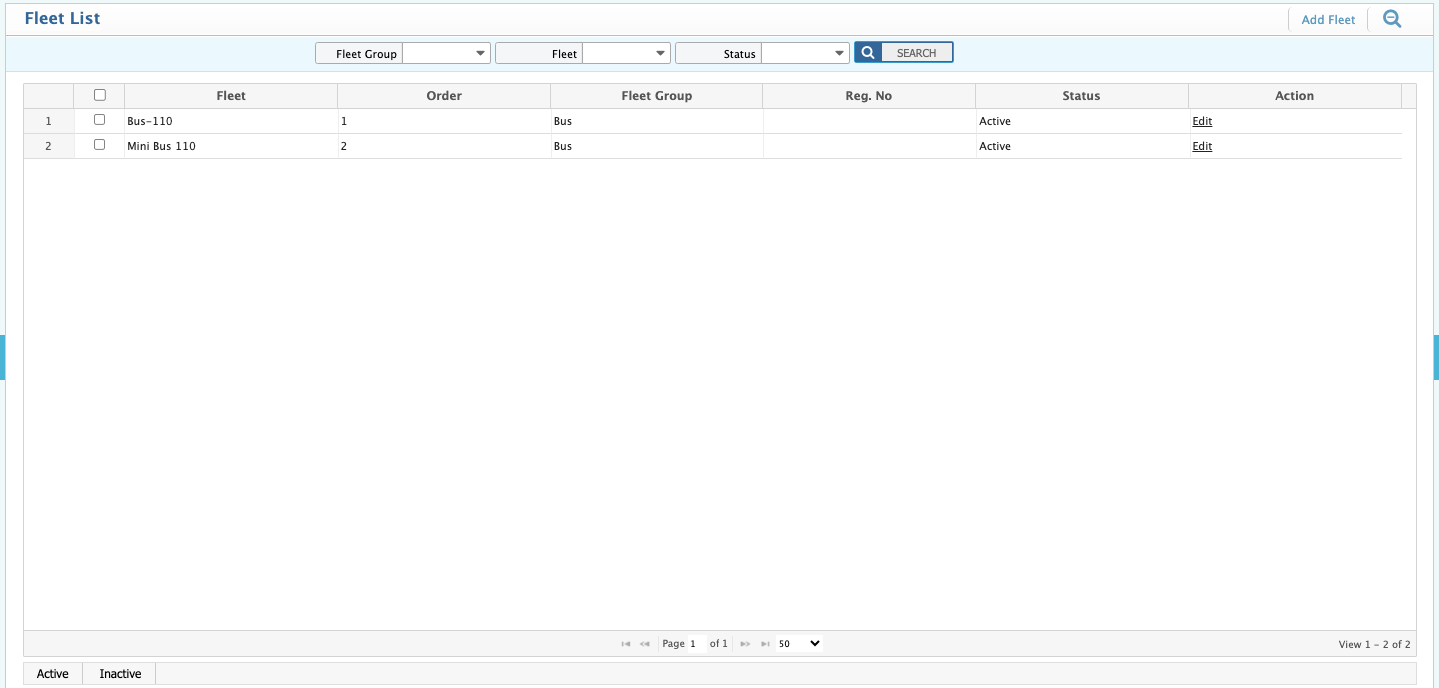
Task: Go to previous page pagination icon
Action: pyautogui.click(x=645, y=644)
